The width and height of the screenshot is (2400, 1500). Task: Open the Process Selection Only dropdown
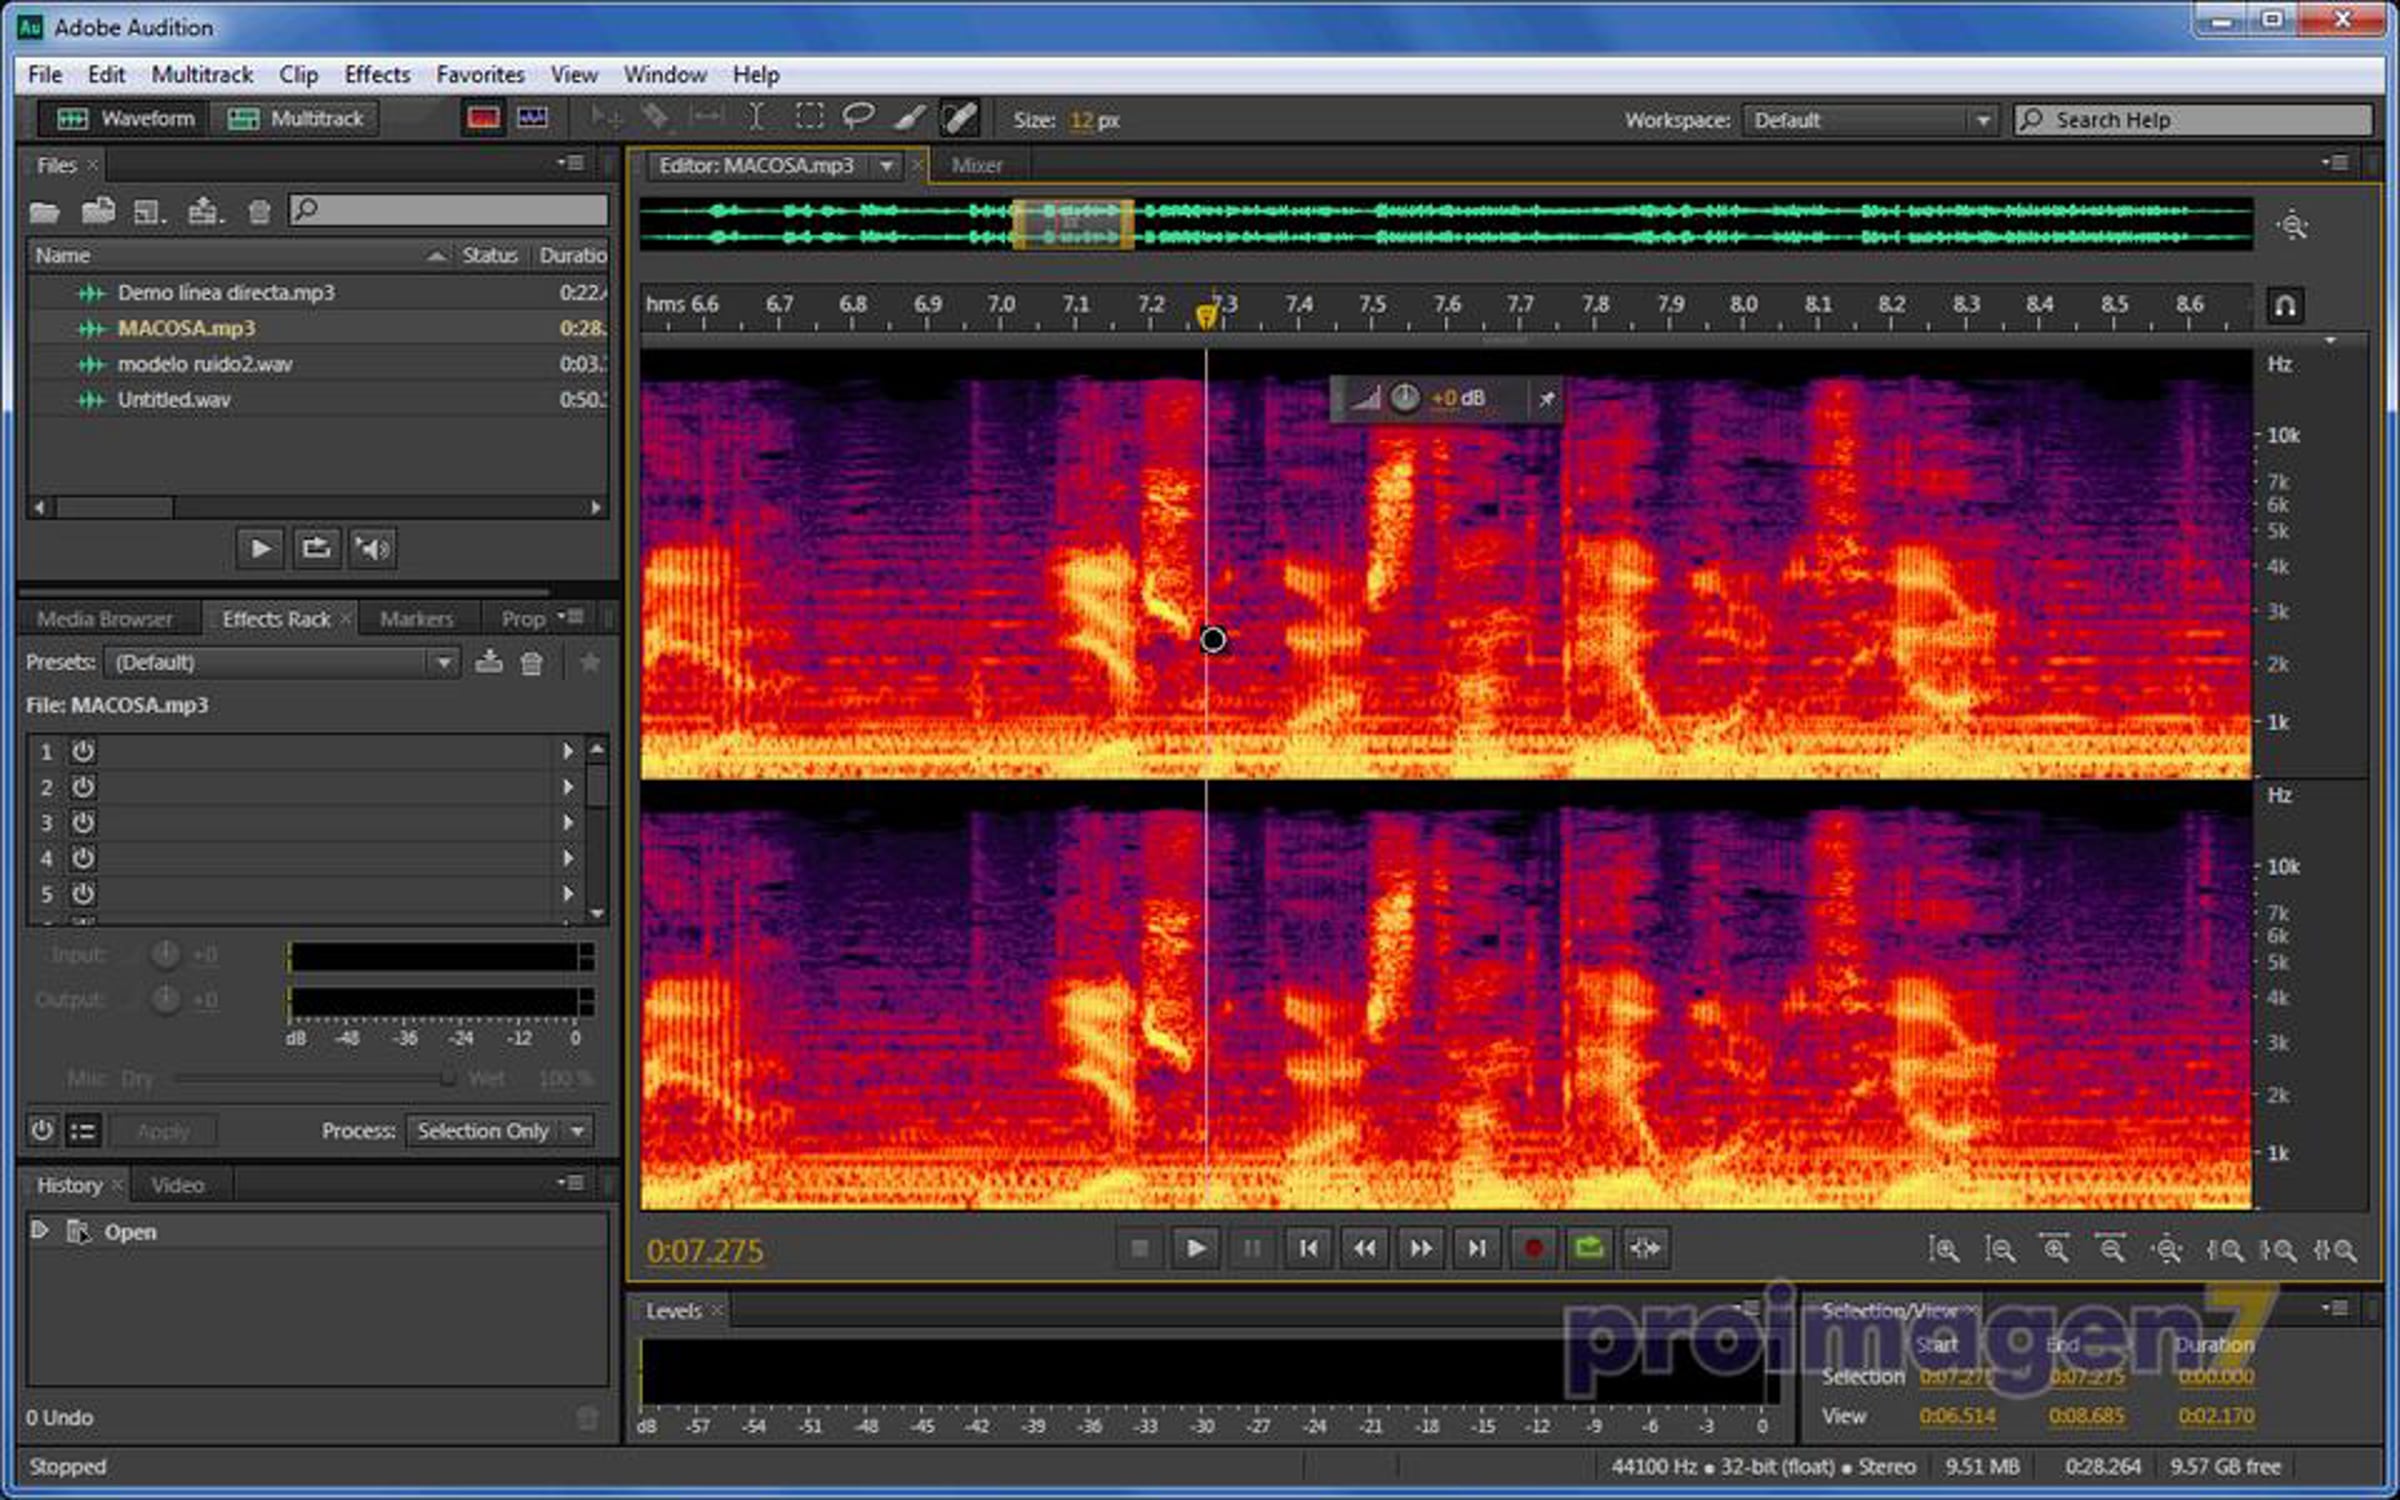coord(500,1131)
